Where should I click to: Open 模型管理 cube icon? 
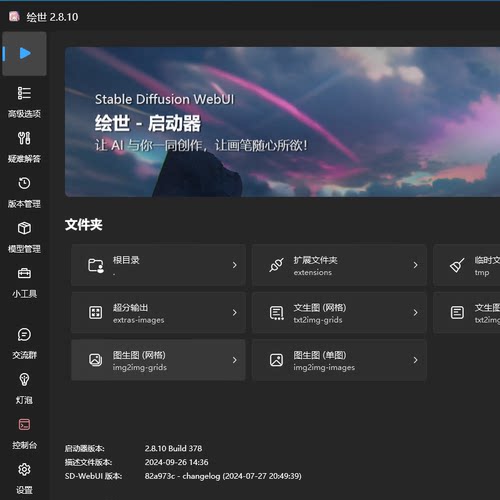click(24, 228)
